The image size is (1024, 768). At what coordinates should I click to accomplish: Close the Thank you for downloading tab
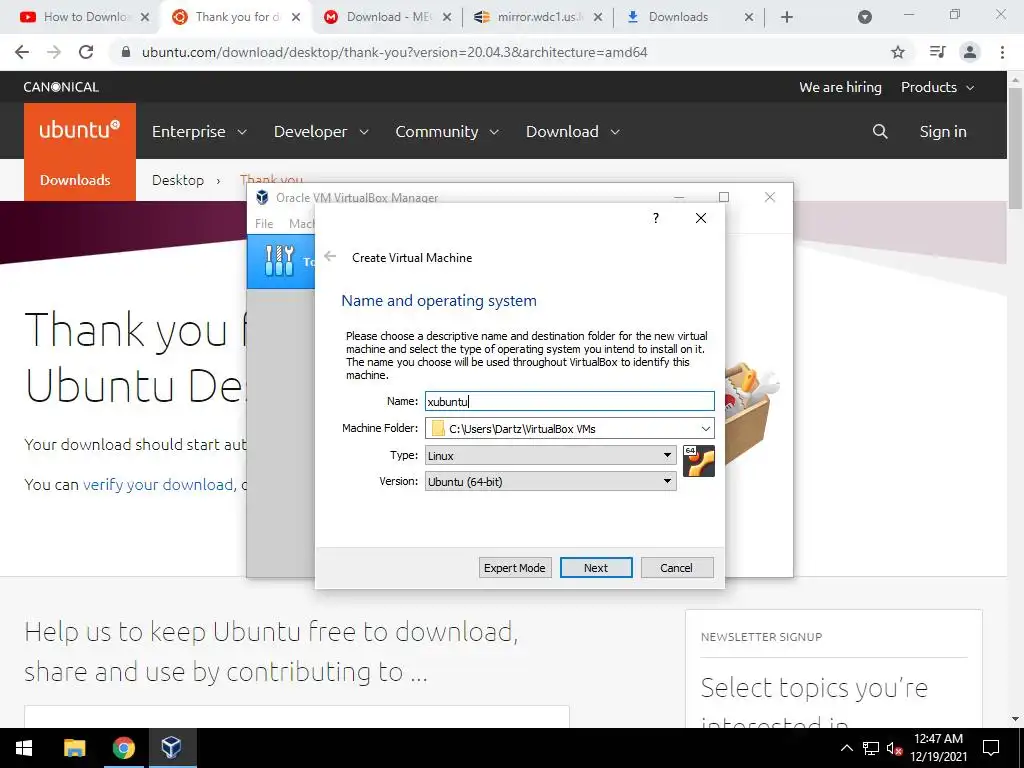pos(296,18)
